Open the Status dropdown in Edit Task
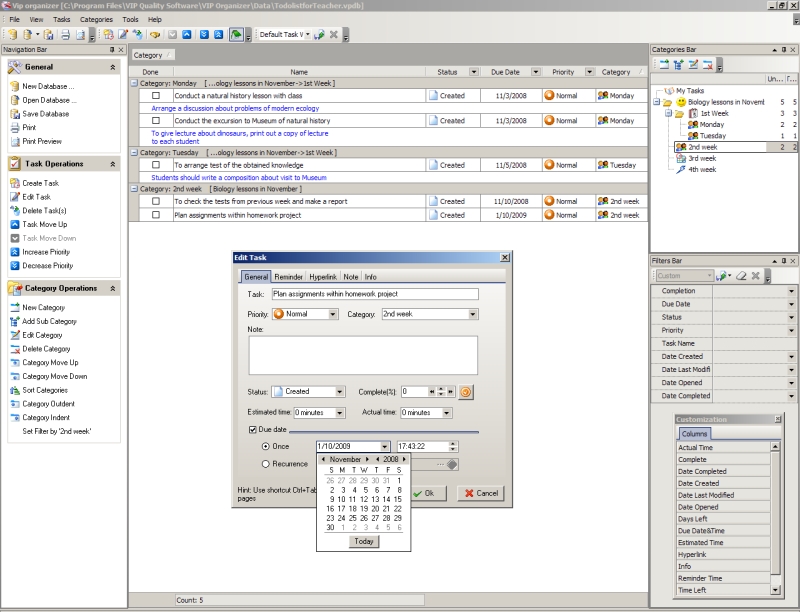The width and height of the screenshot is (800, 612). (340, 392)
